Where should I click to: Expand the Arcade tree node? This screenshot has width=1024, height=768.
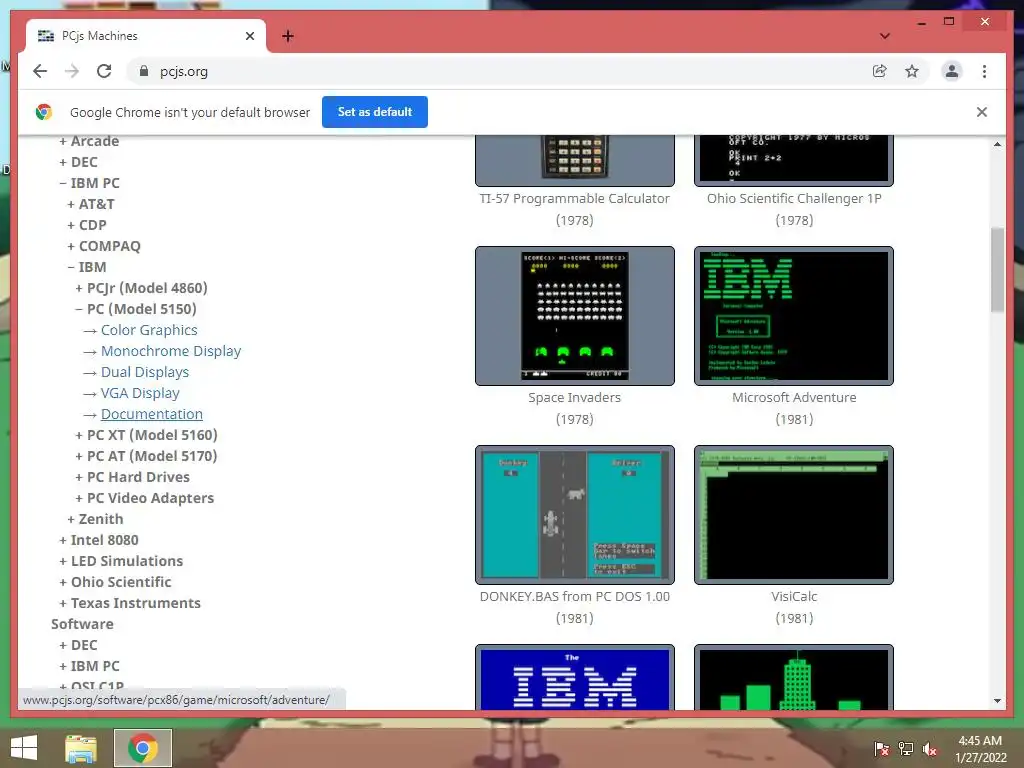click(x=89, y=141)
